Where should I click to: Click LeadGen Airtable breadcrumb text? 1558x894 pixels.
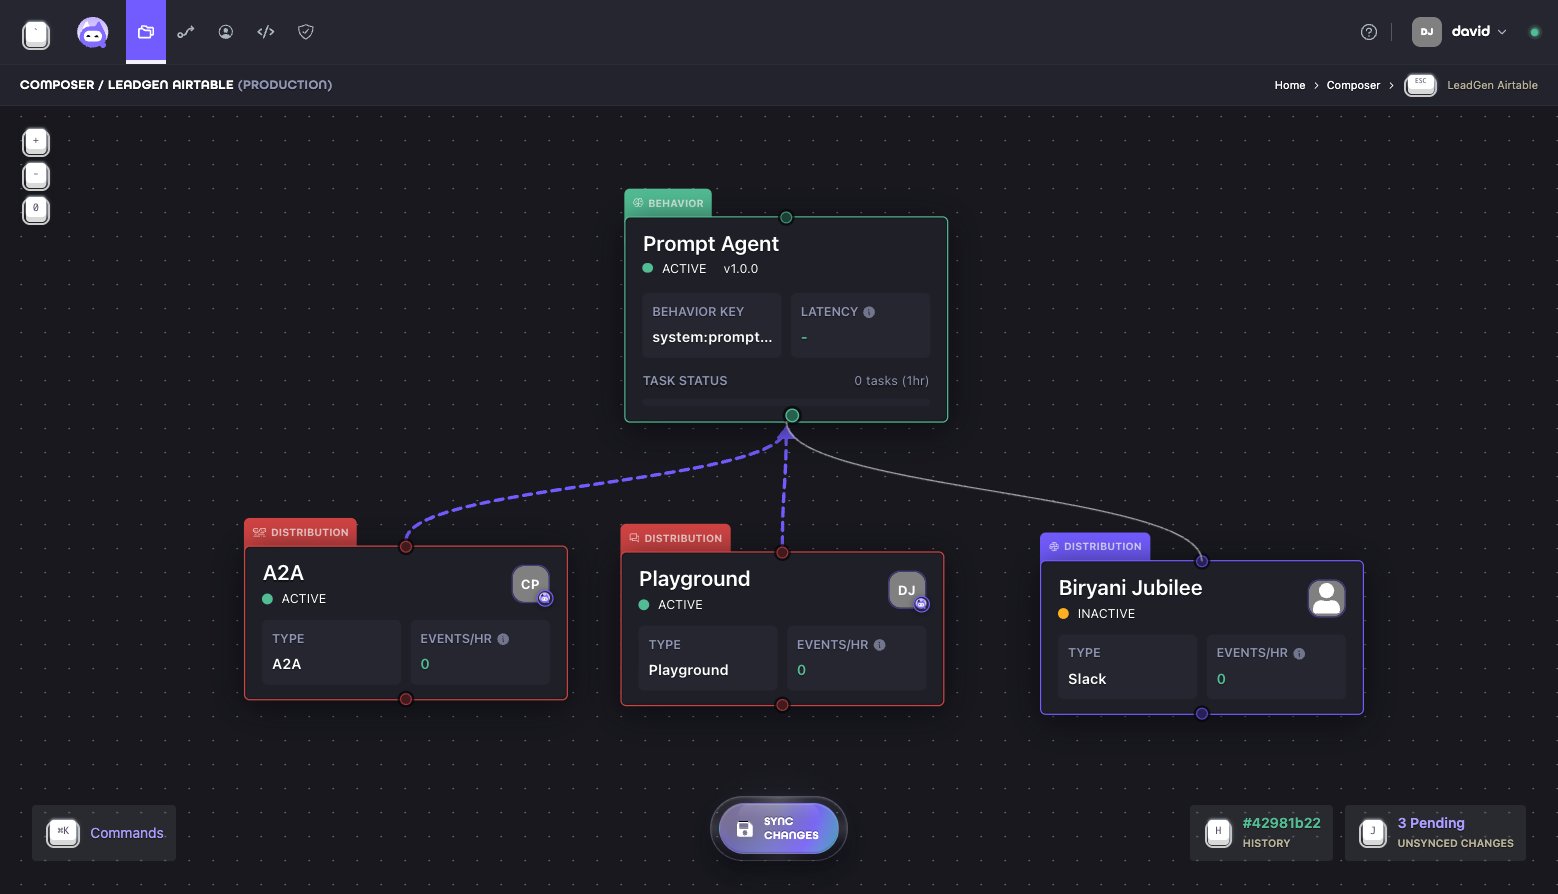pyautogui.click(x=1492, y=85)
